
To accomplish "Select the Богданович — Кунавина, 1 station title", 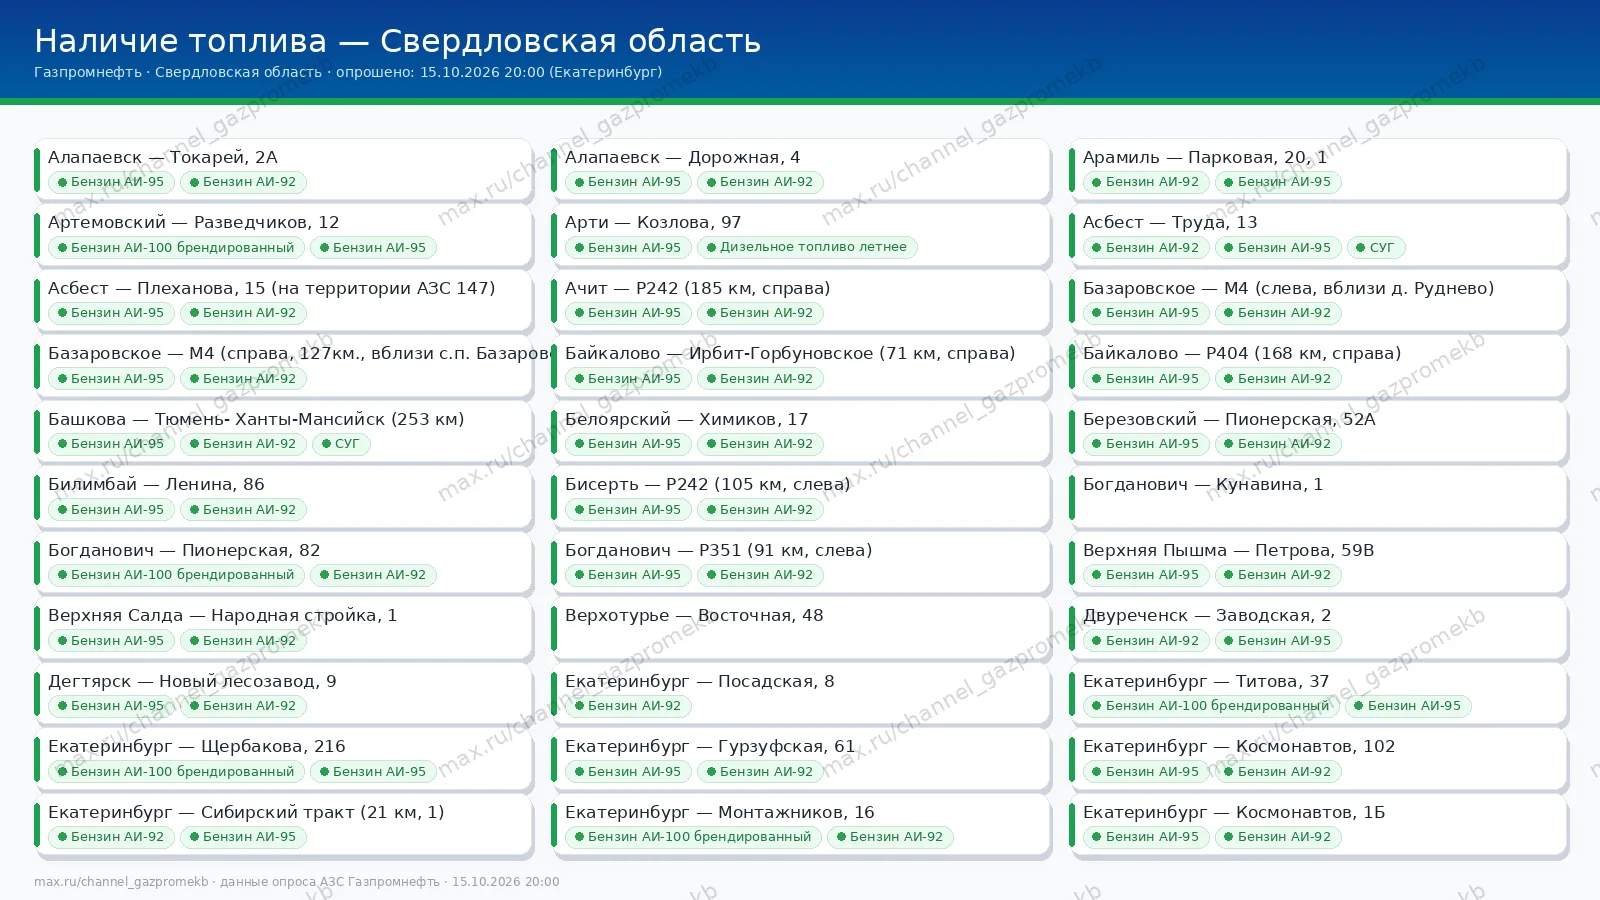I will (1203, 484).
